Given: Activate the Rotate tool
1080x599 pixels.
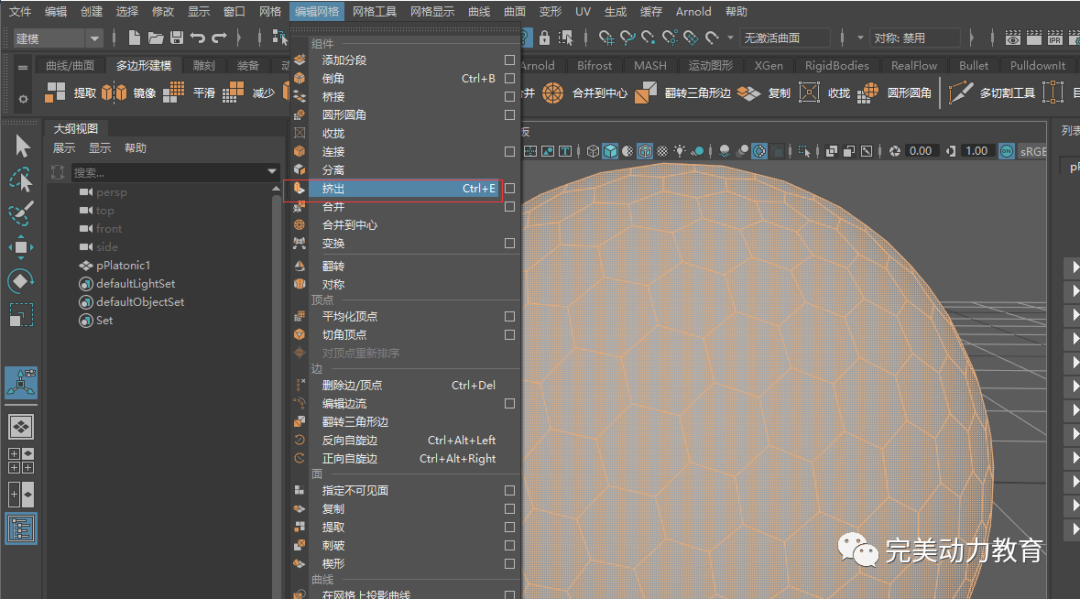Looking at the screenshot, I should (x=21, y=281).
